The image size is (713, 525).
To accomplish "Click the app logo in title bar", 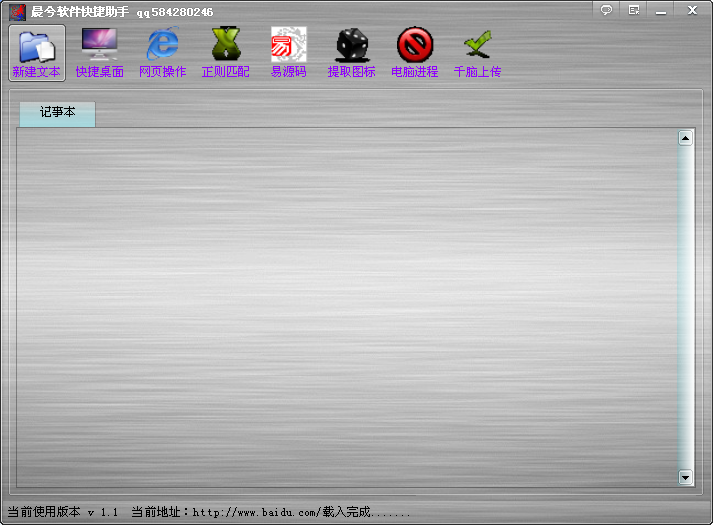I will coord(17,12).
